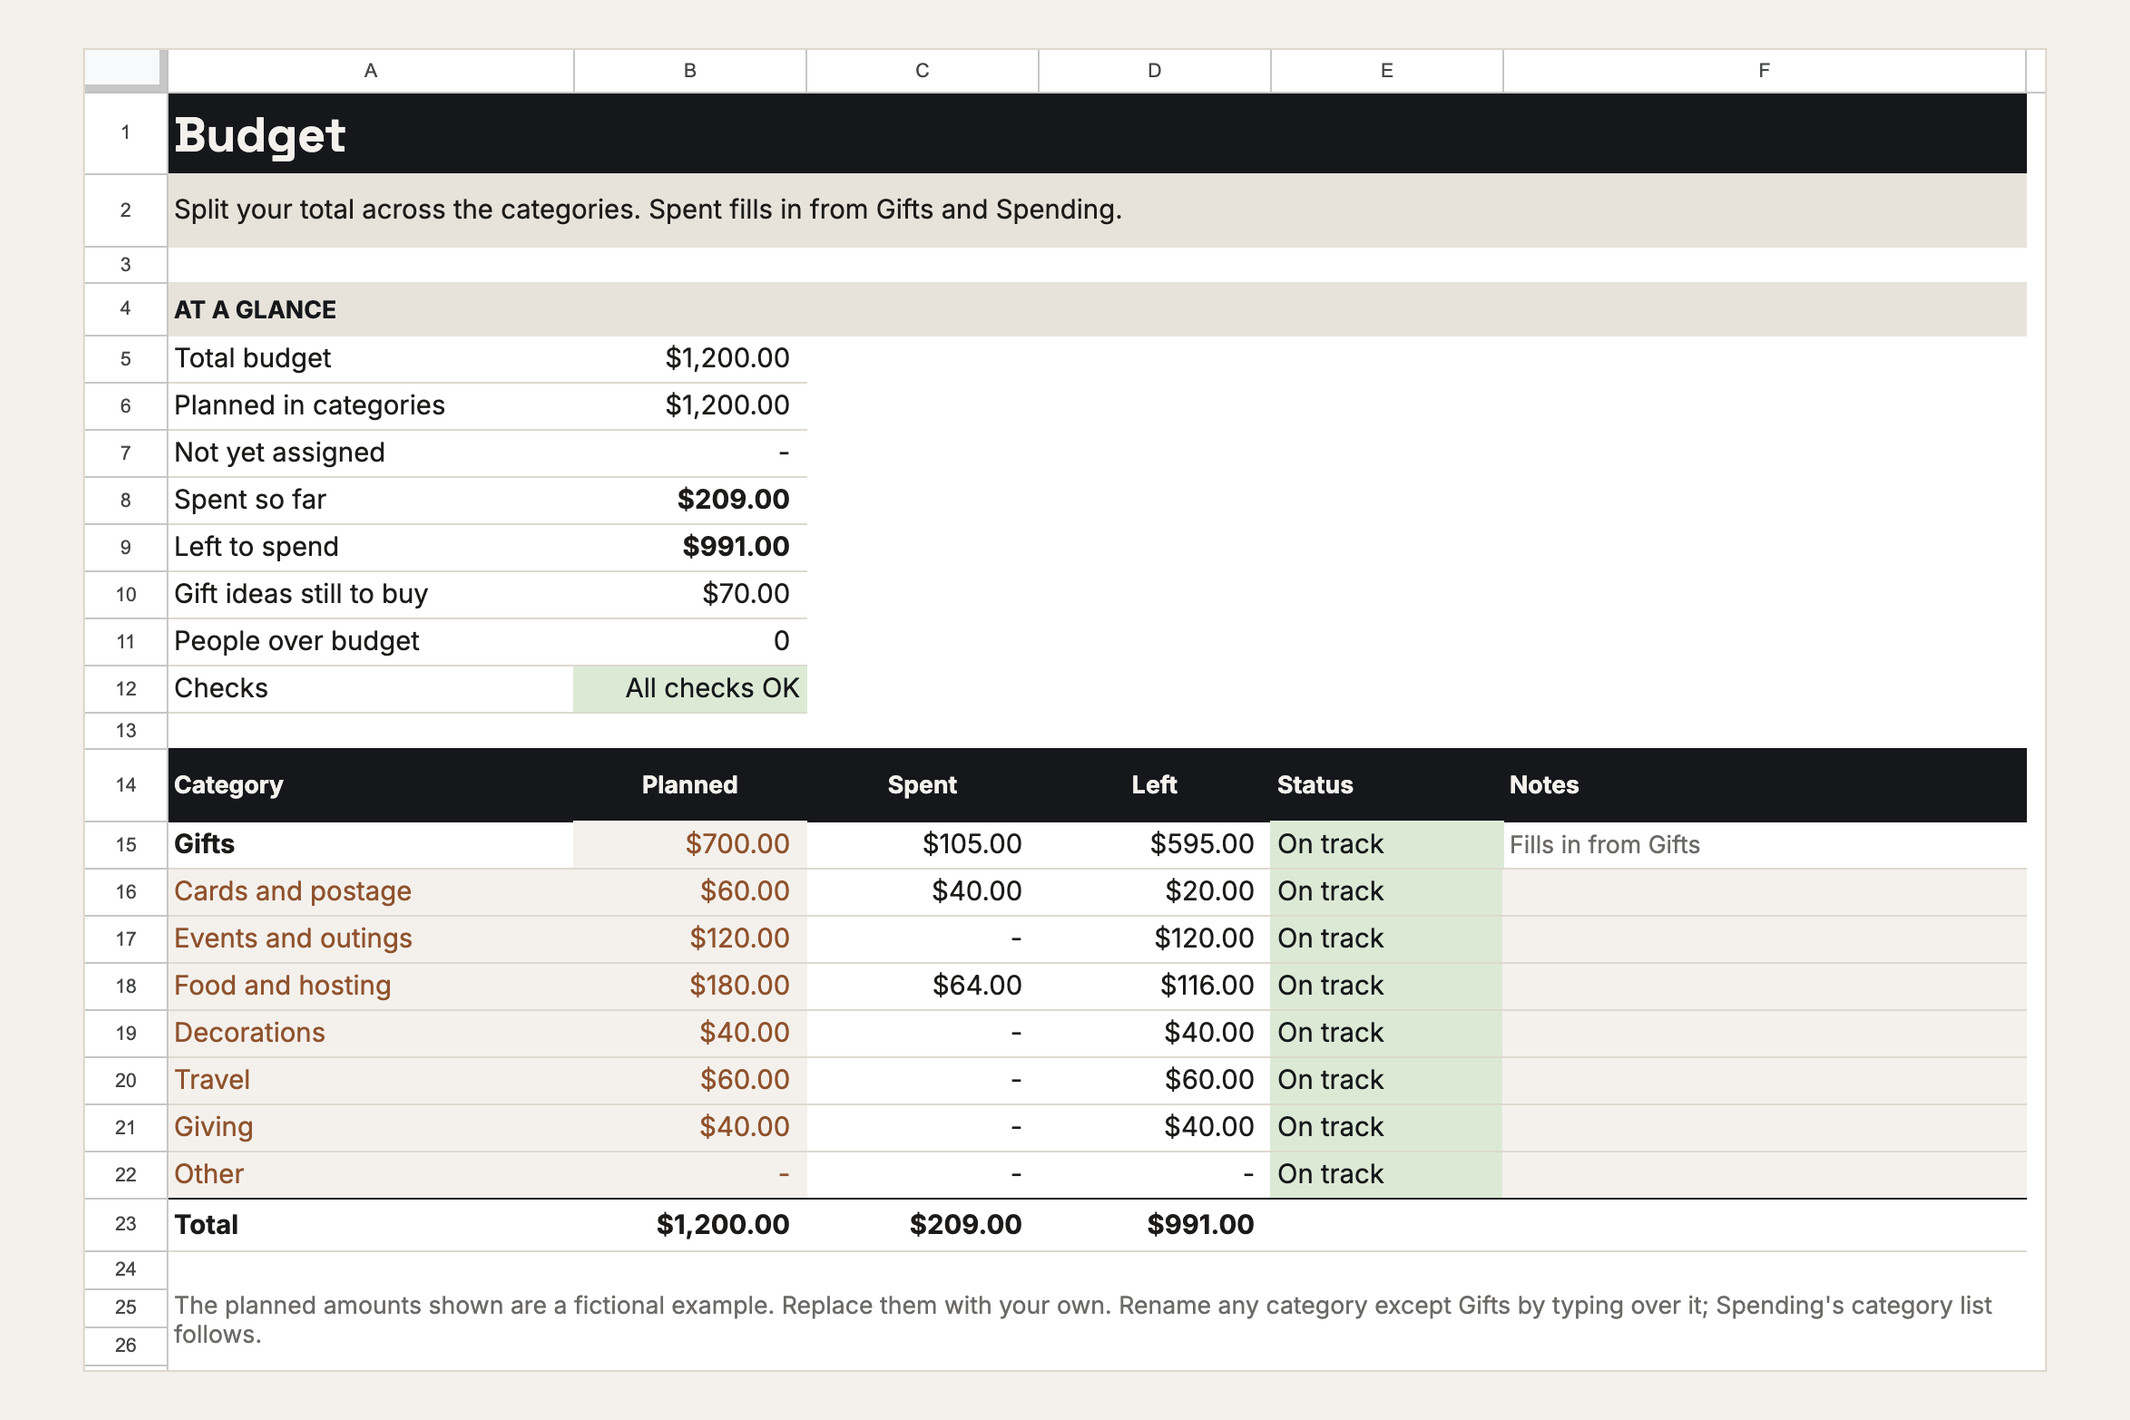Click the Cards and postage On track status
2130x1420 pixels.
pyautogui.click(x=1386, y=891)
